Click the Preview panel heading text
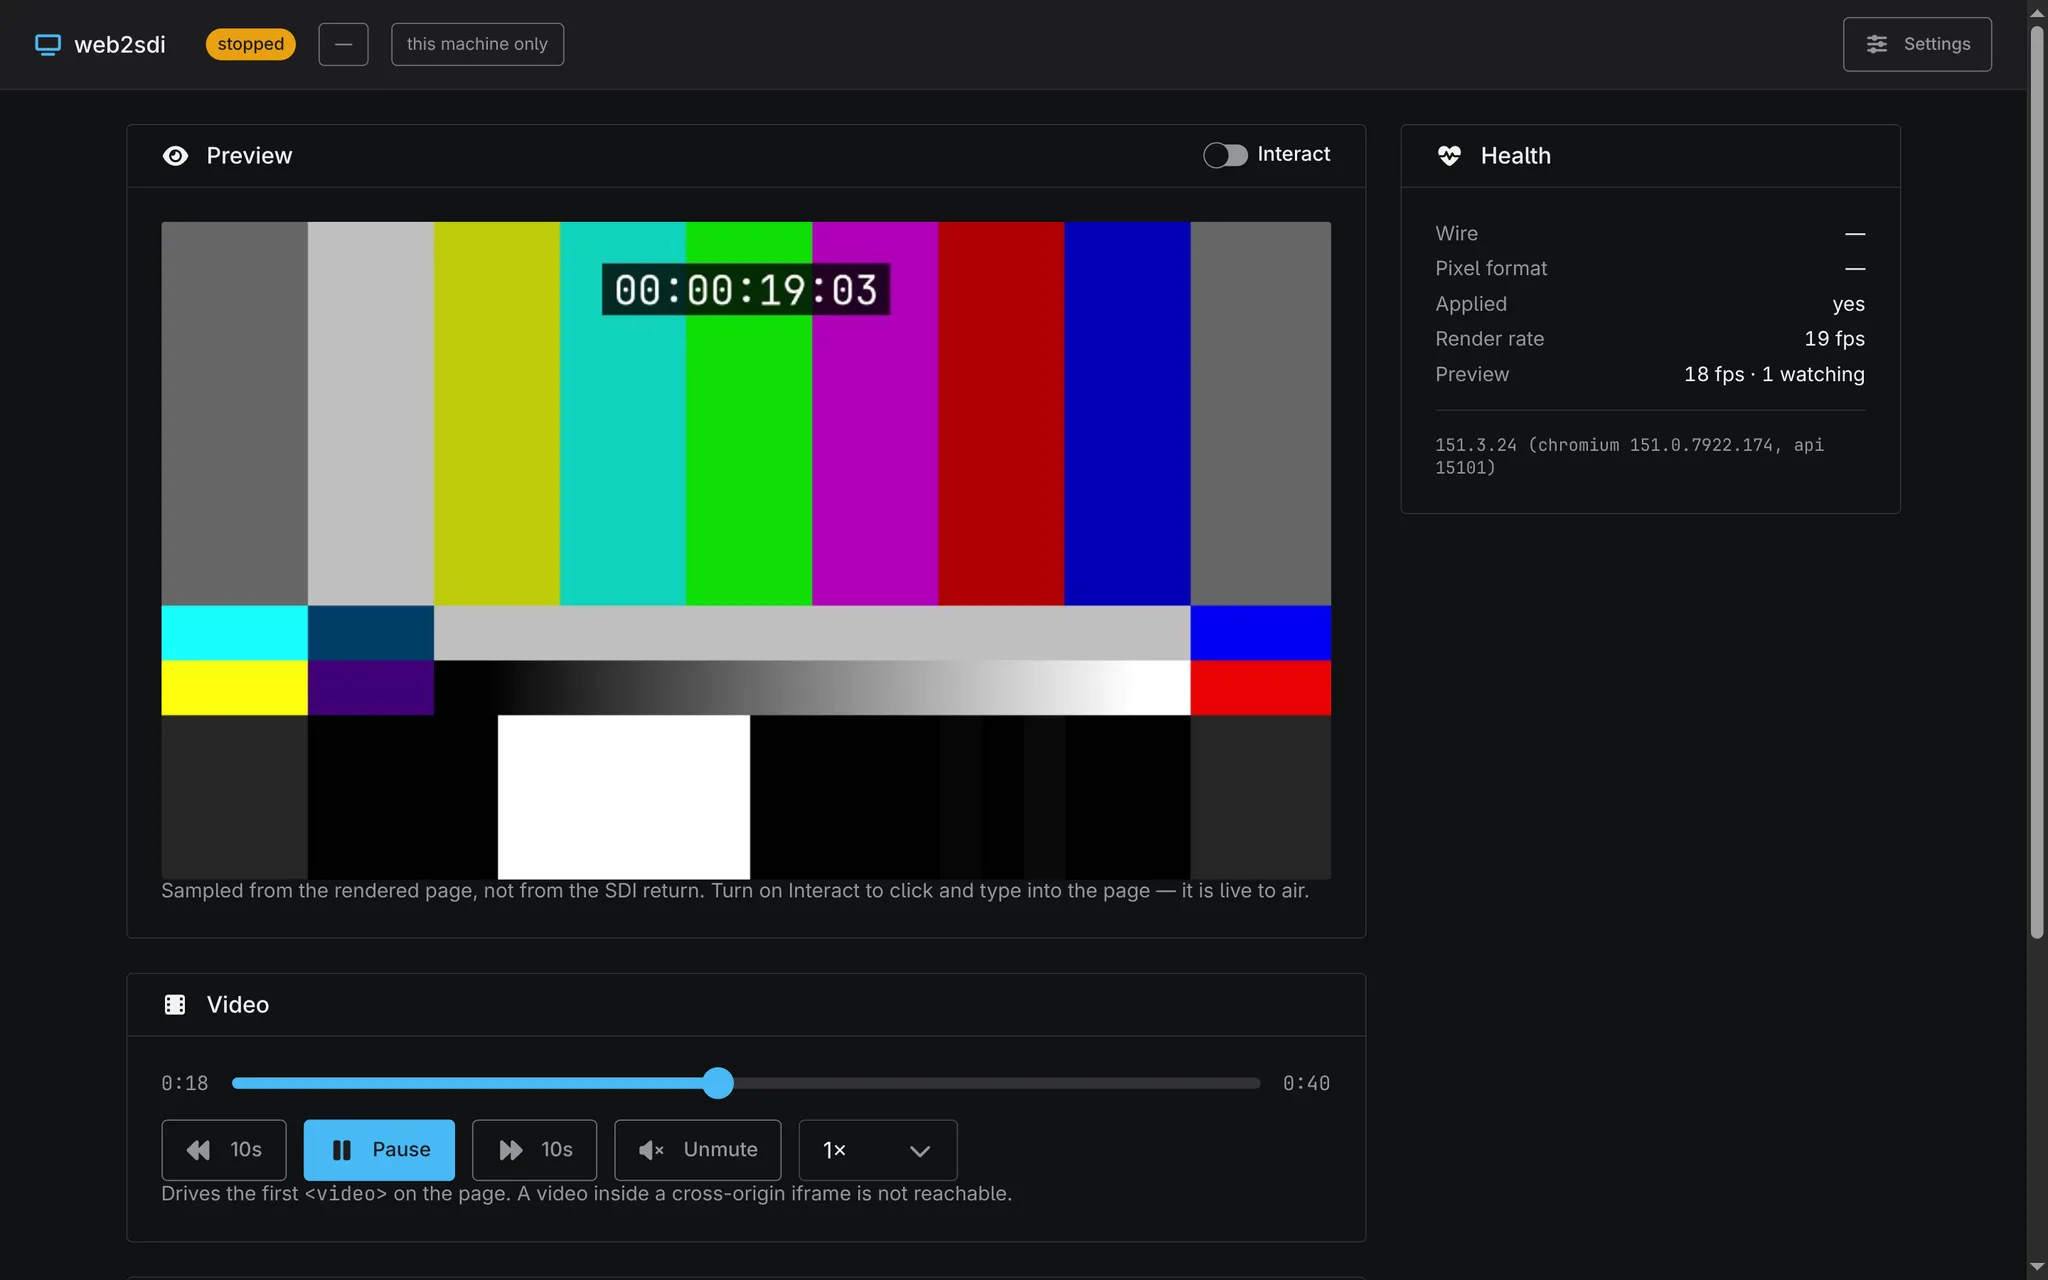This screenshot has height=1280, width=2048. (249, 156)
